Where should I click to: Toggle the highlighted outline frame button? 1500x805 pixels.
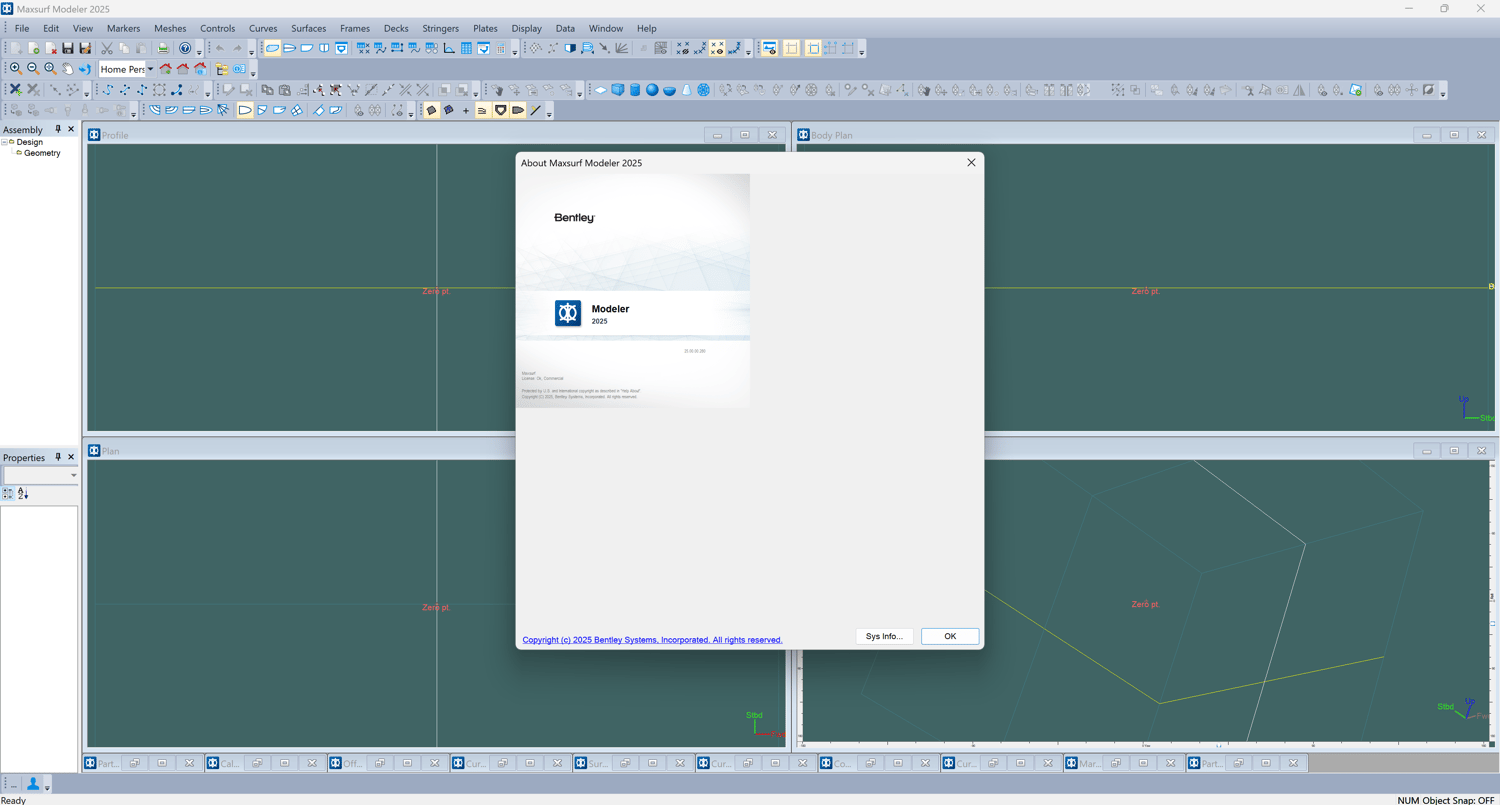click(x=791, y=48)
